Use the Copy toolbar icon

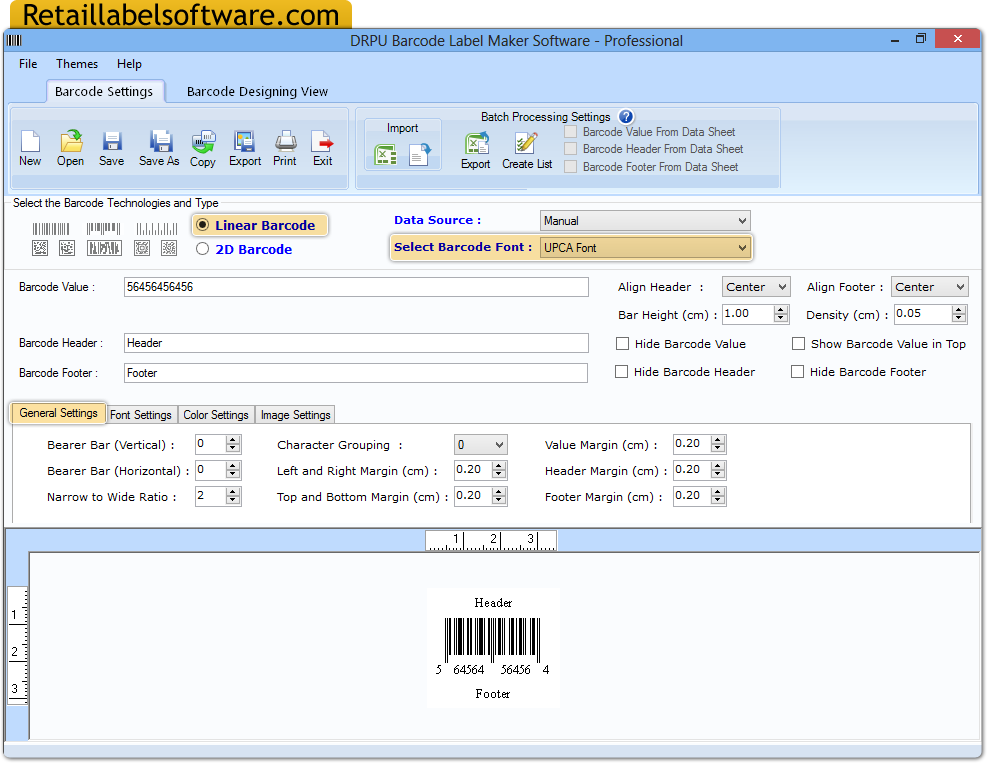coord(203,148)
